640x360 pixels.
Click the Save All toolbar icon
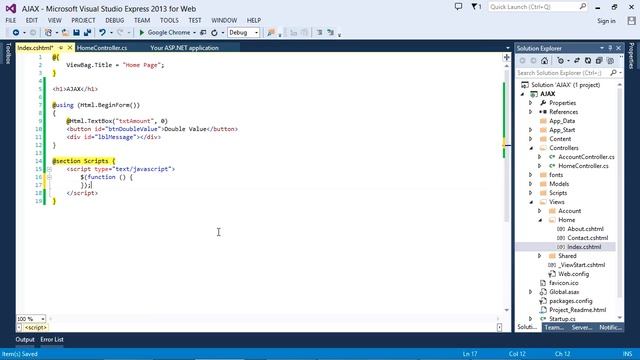point(87,33)
